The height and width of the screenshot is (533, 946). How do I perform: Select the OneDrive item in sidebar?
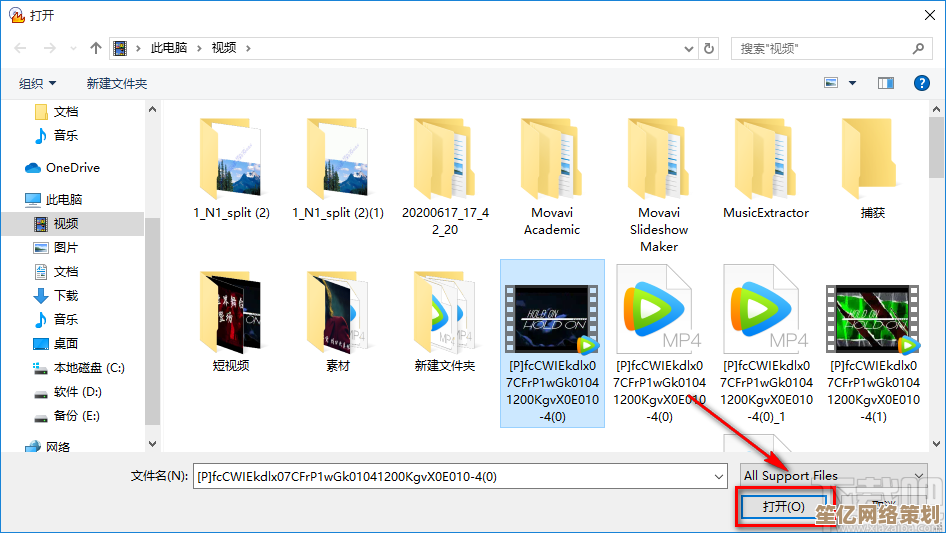tap(72, 168)
